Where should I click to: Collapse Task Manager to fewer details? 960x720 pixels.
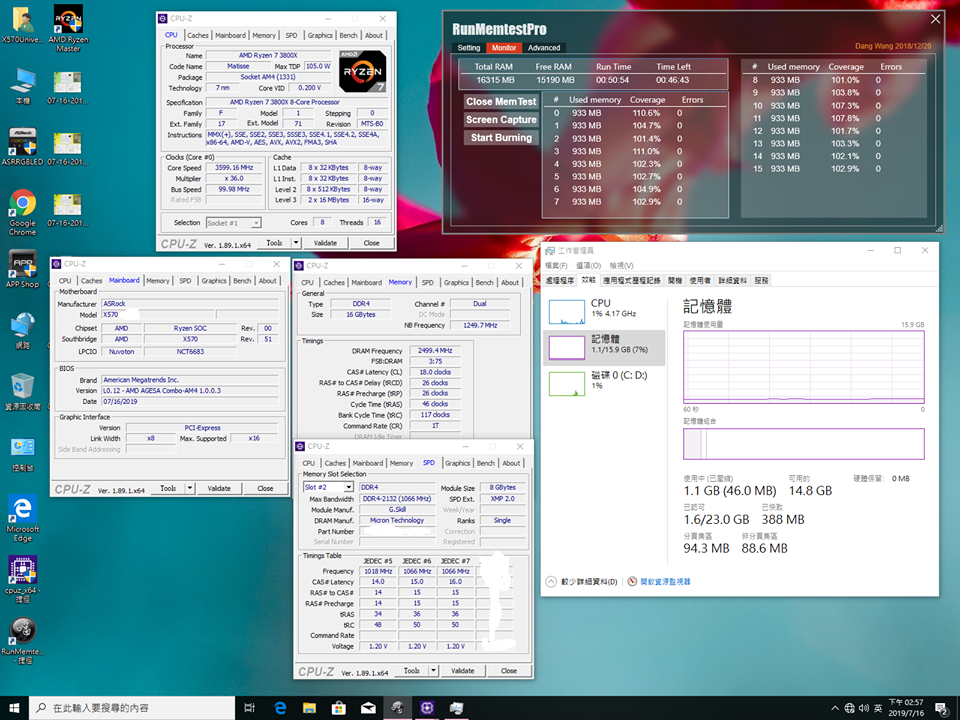[582, 582]
